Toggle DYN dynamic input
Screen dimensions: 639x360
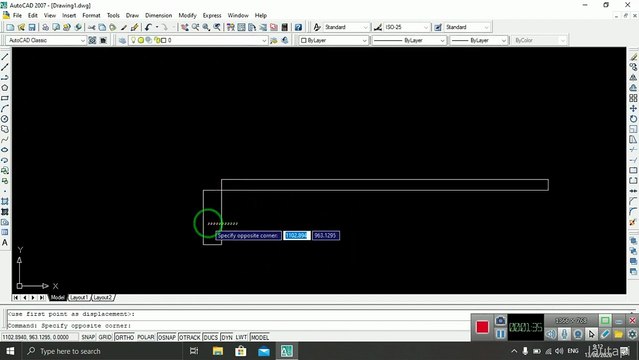pyautogui.click(x=227, y=337)
